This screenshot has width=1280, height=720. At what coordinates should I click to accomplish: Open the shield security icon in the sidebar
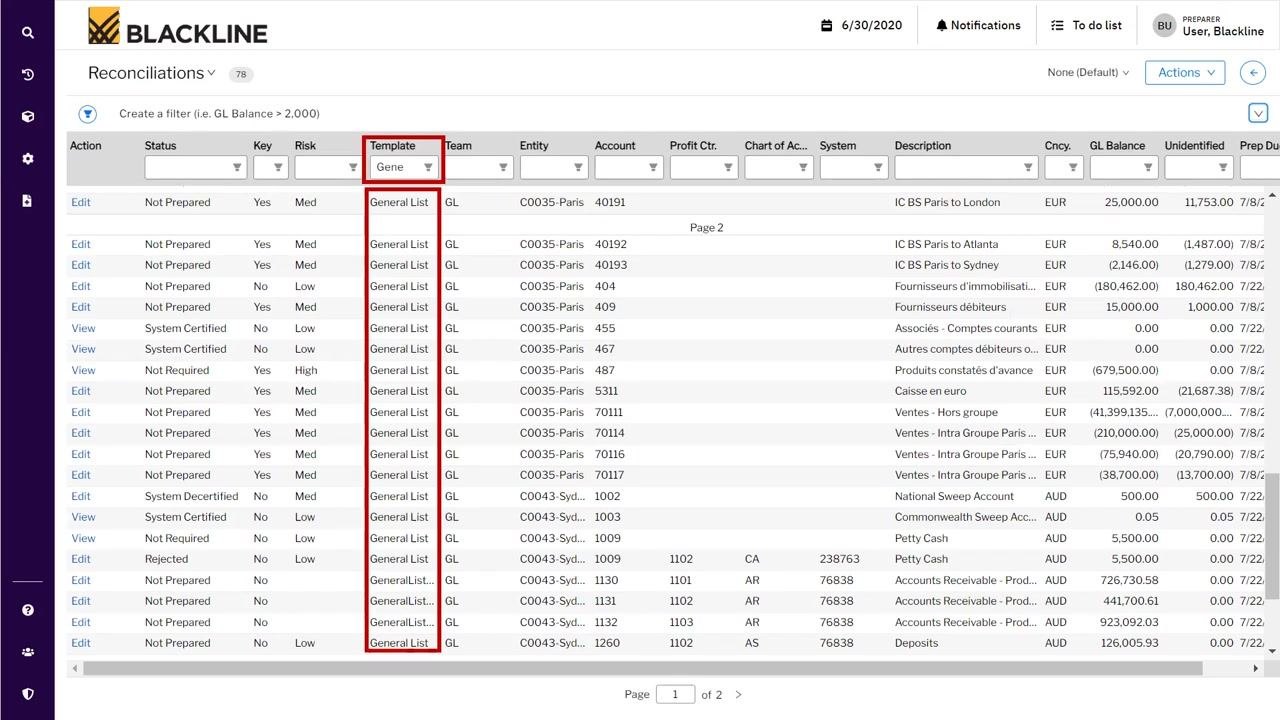point(27,693)
